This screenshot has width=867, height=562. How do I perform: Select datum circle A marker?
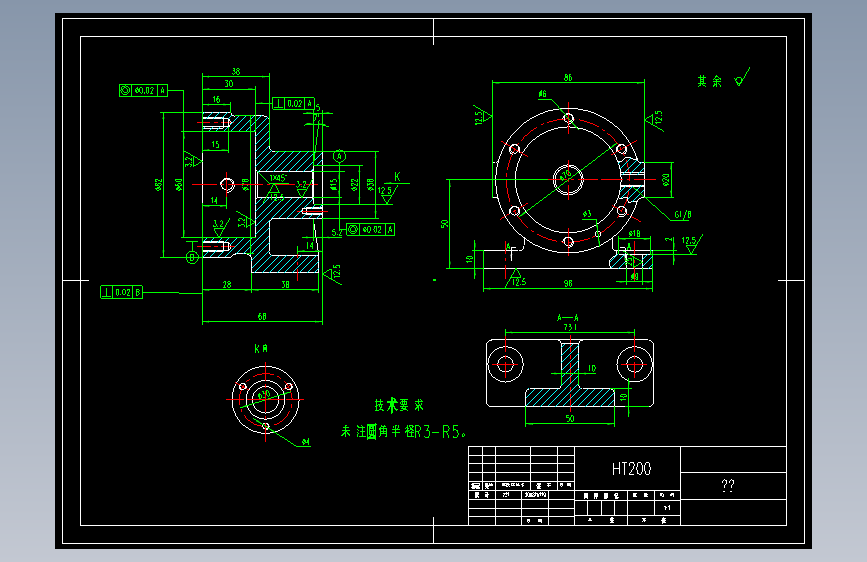[x=340, y=157]
